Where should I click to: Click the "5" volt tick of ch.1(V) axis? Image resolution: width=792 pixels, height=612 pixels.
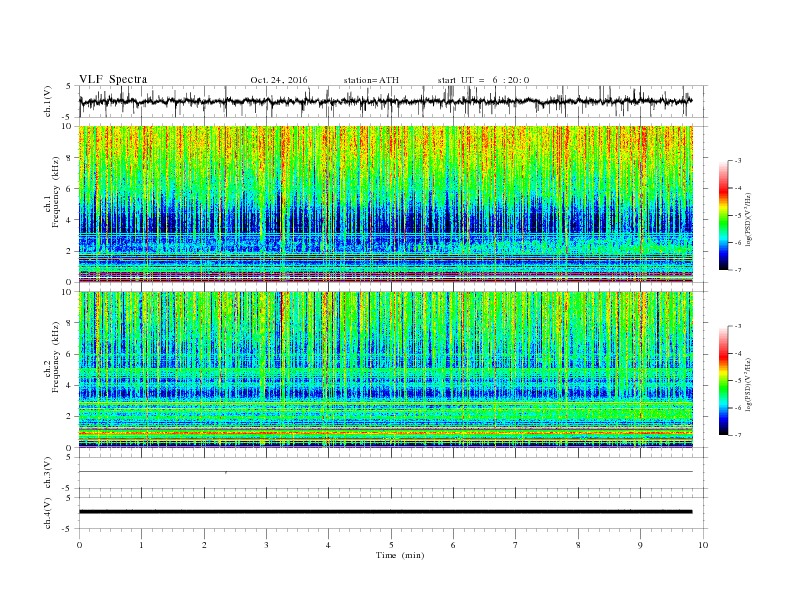(69, 86)
